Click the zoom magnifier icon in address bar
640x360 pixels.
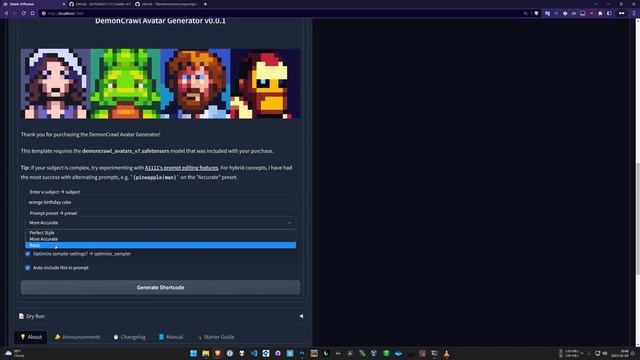coord(525,13)
